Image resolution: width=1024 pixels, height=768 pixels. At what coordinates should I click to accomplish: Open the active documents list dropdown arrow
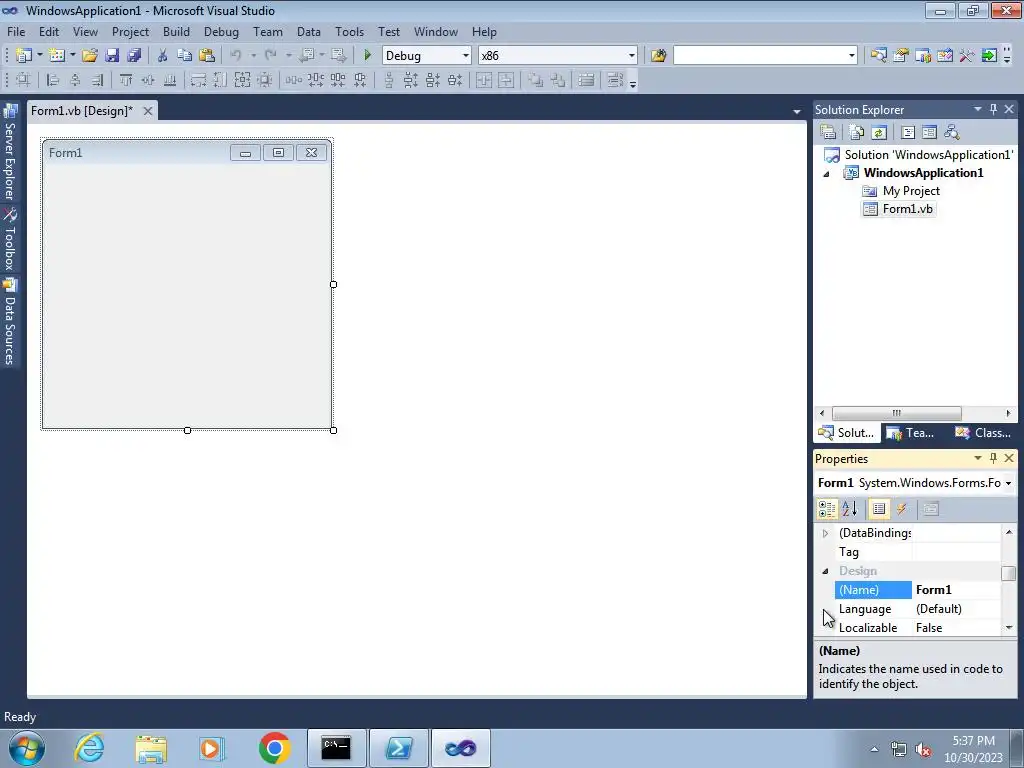click(x=797, y=112)
